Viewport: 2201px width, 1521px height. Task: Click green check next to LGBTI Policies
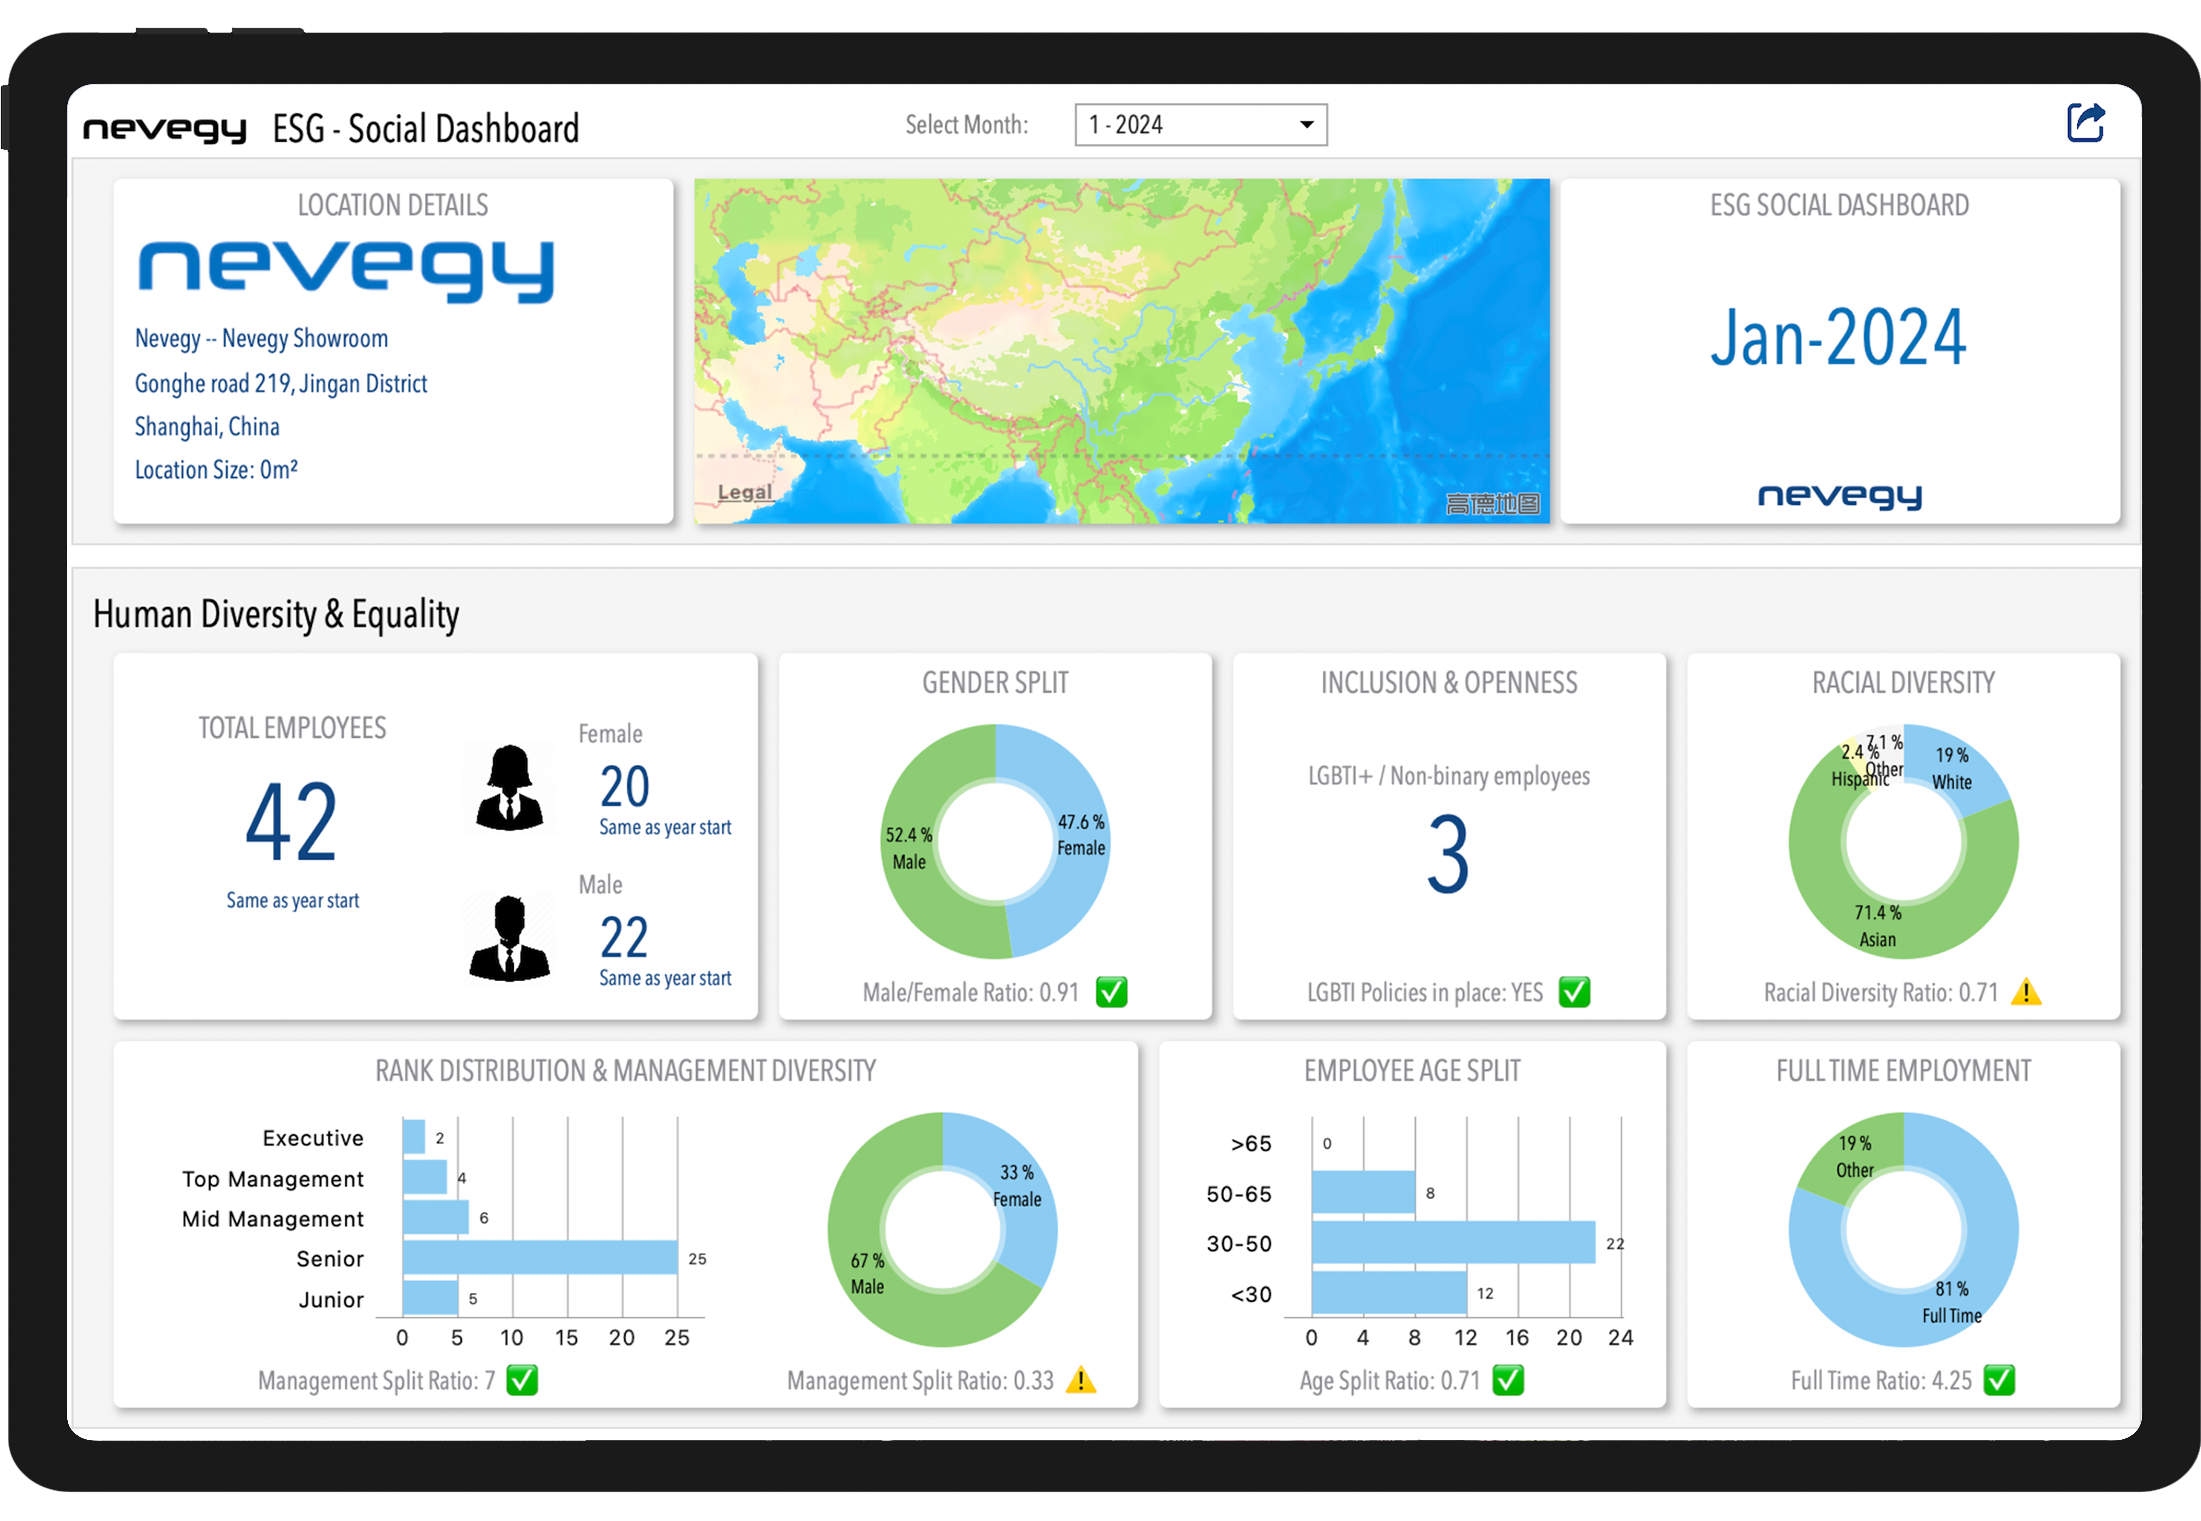point(1574,992)
